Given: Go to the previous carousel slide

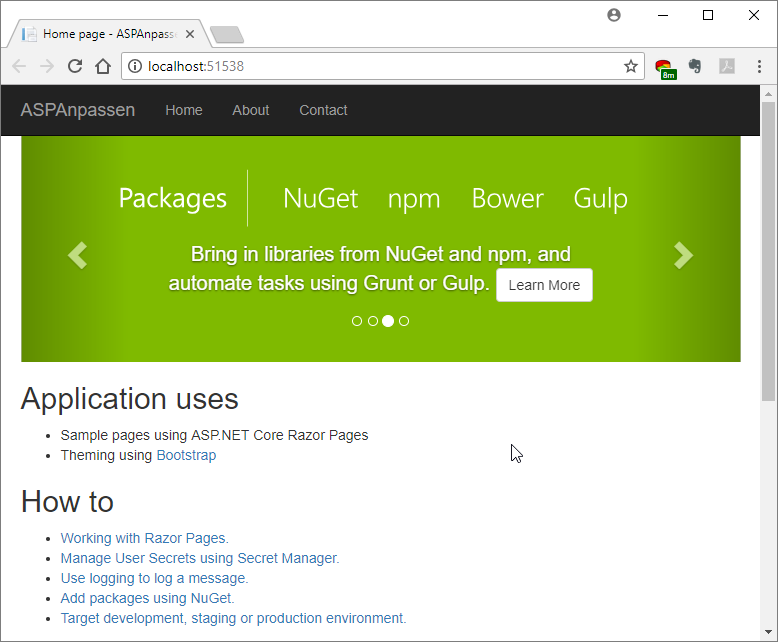Looking at the screenshot, I should (x=77, y=255).
